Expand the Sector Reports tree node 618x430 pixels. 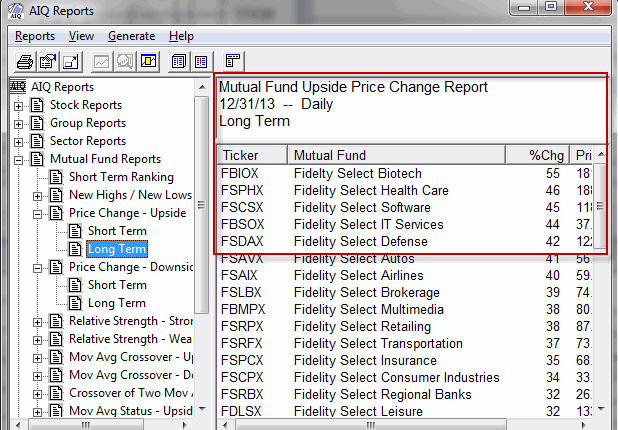tap(19, 142)
